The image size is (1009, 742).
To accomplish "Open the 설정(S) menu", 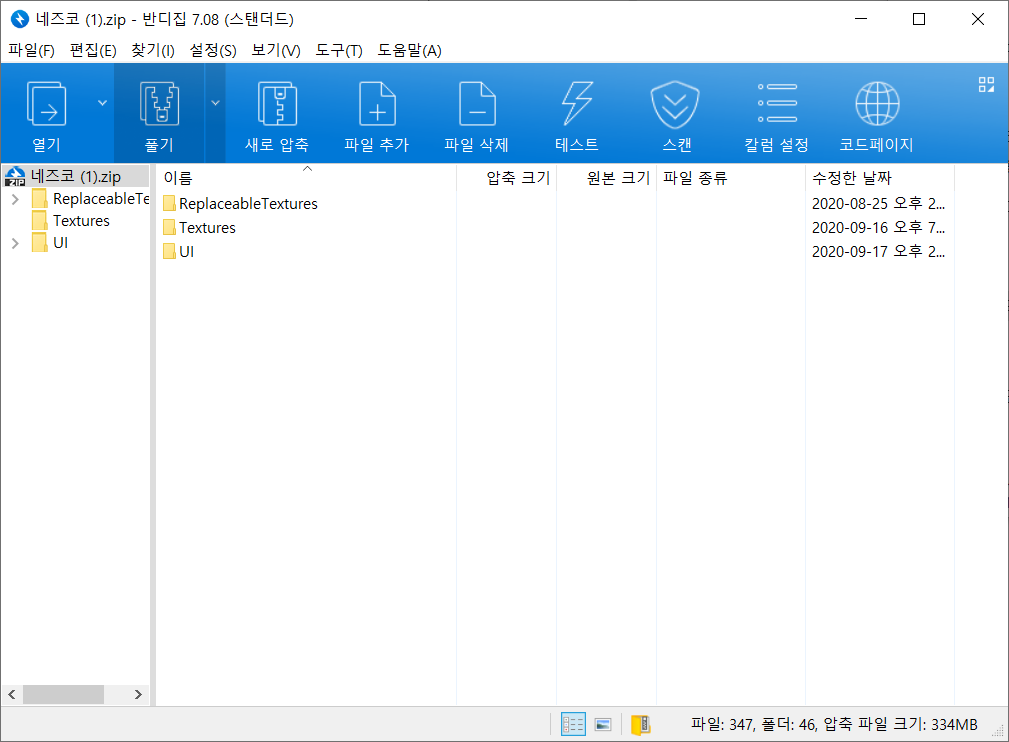I will point(213,50).
